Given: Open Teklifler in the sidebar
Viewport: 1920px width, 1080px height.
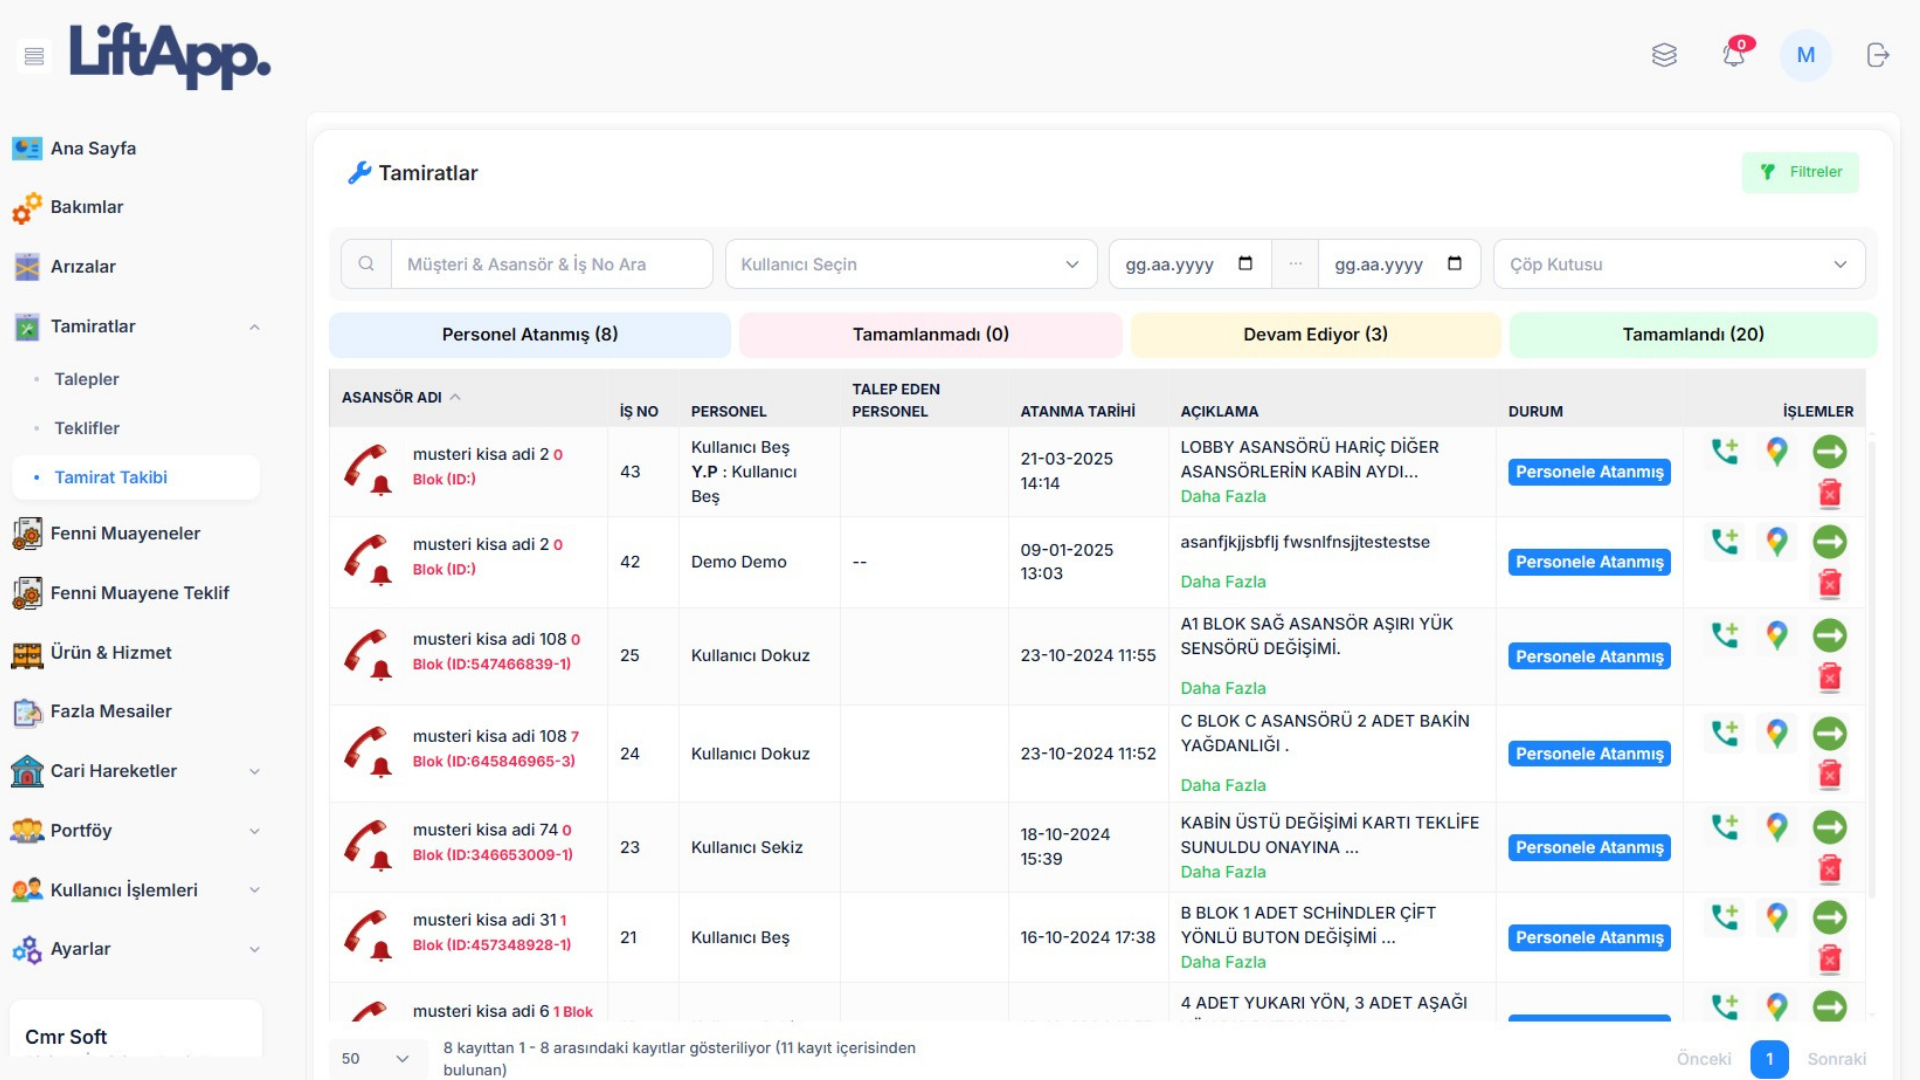Looking at the screenshot, I should tap(87, 428).
